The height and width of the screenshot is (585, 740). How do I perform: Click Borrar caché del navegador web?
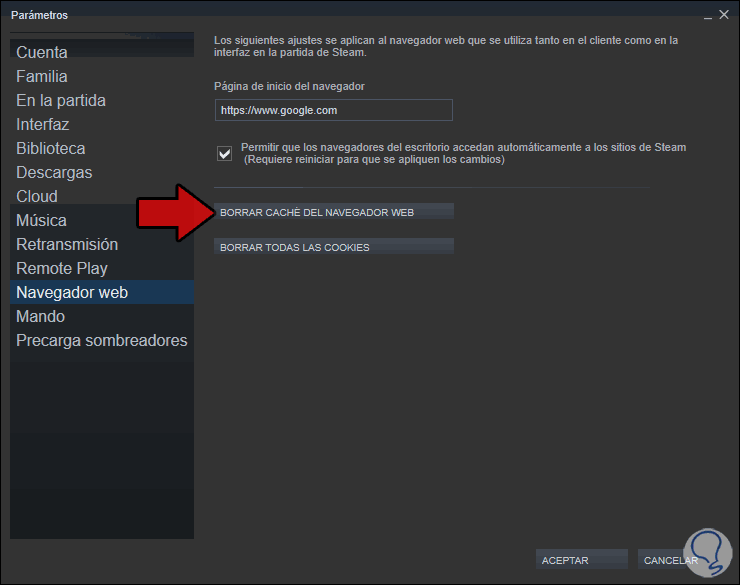tap(334, 212)
